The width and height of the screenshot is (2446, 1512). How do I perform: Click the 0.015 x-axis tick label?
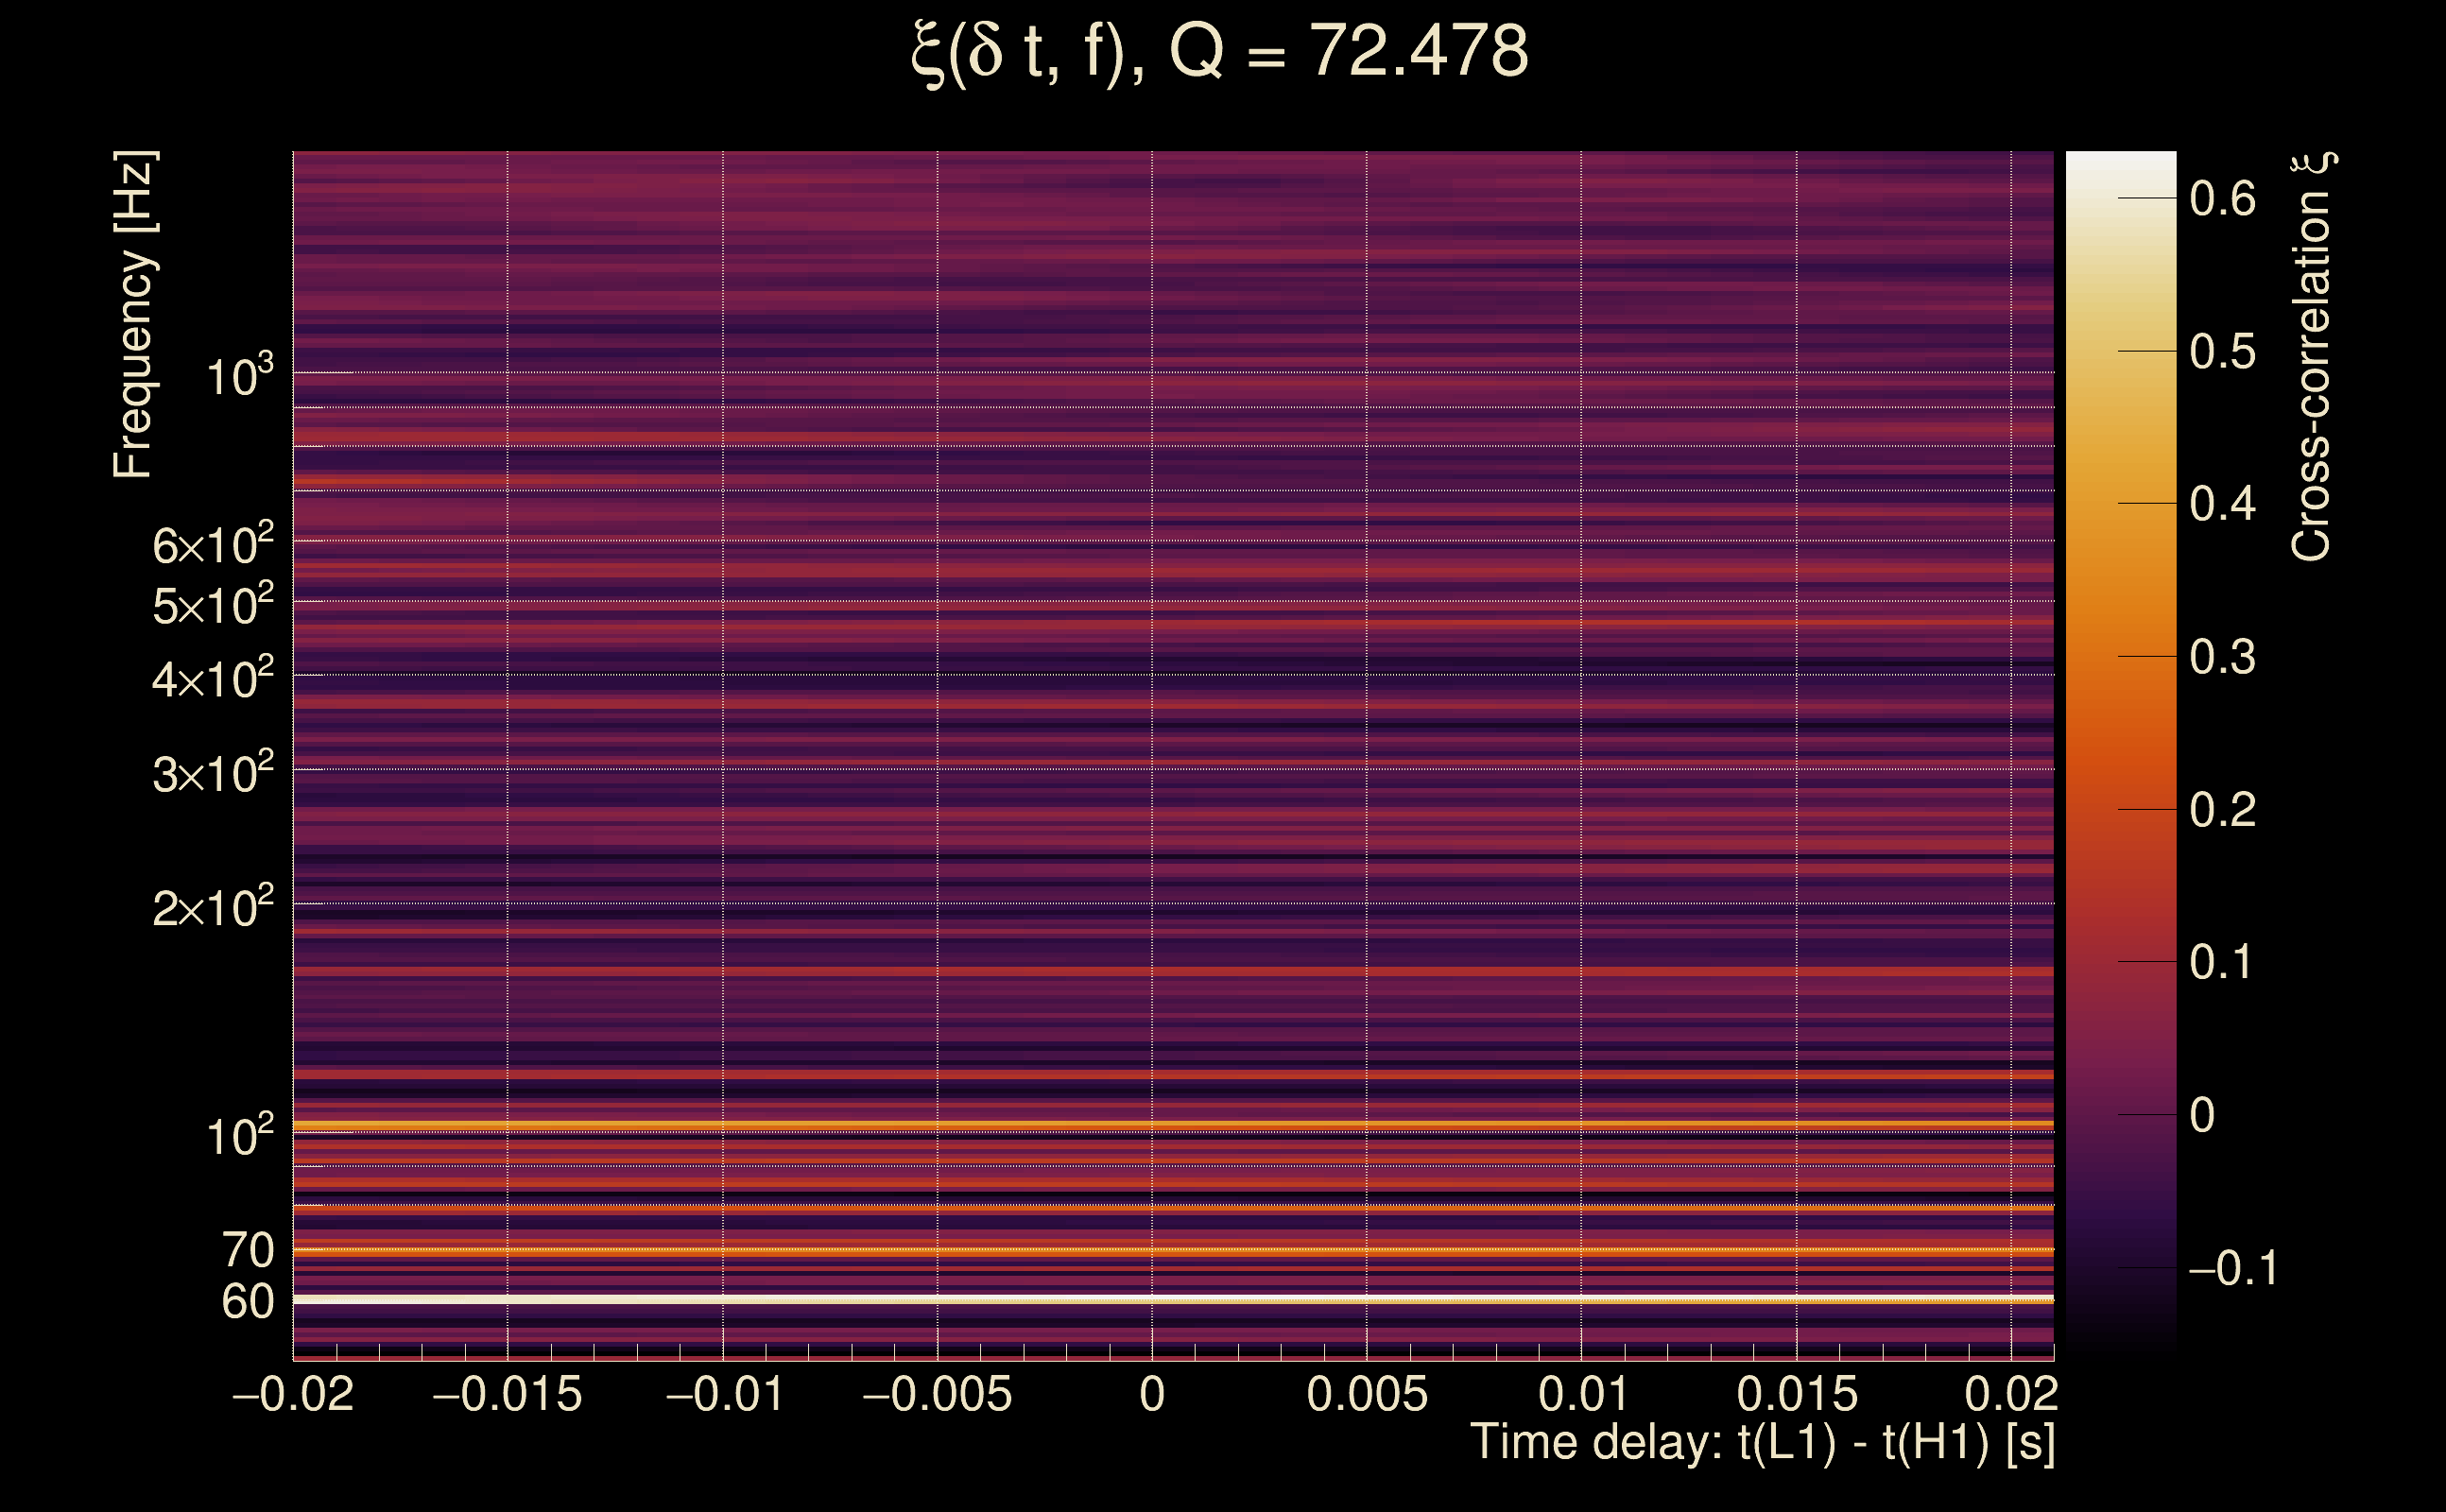(1797, 1394)
